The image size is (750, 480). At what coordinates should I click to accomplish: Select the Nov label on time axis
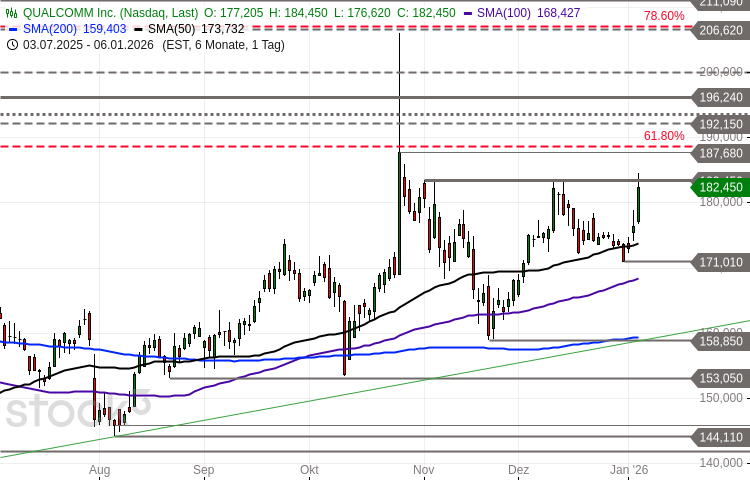(x=423, y=468)
